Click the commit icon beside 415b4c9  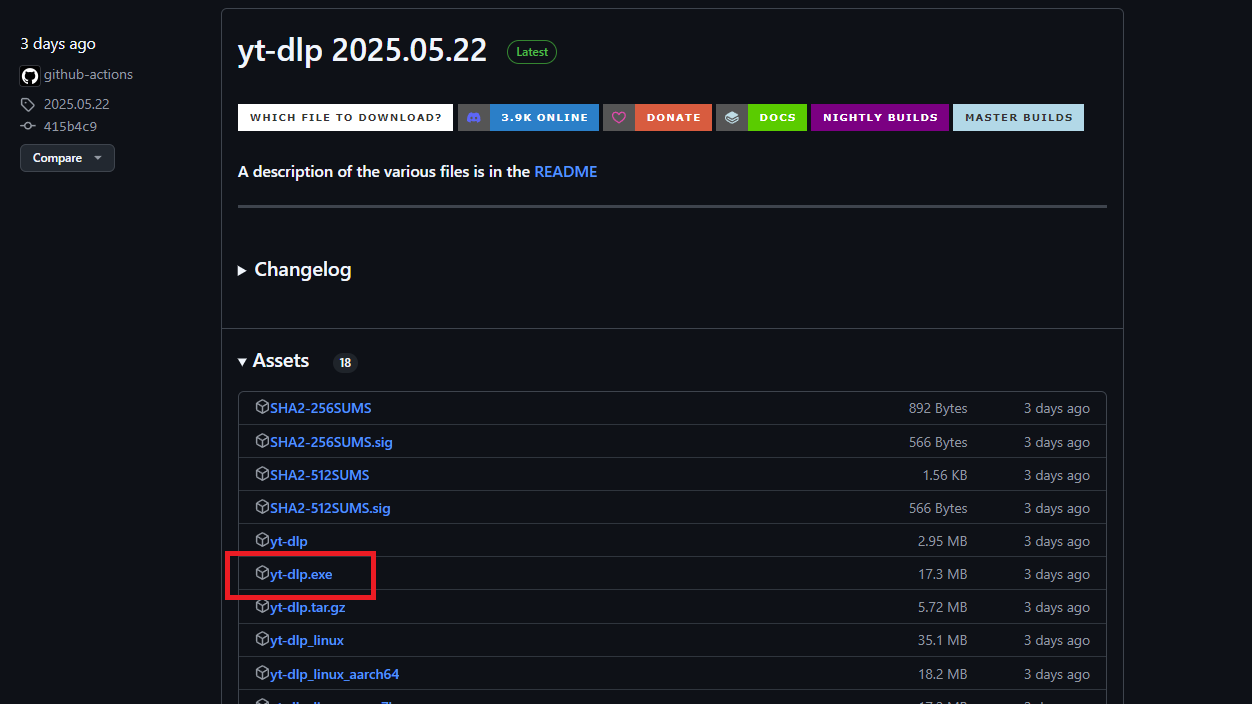click(x=28, y=126)
